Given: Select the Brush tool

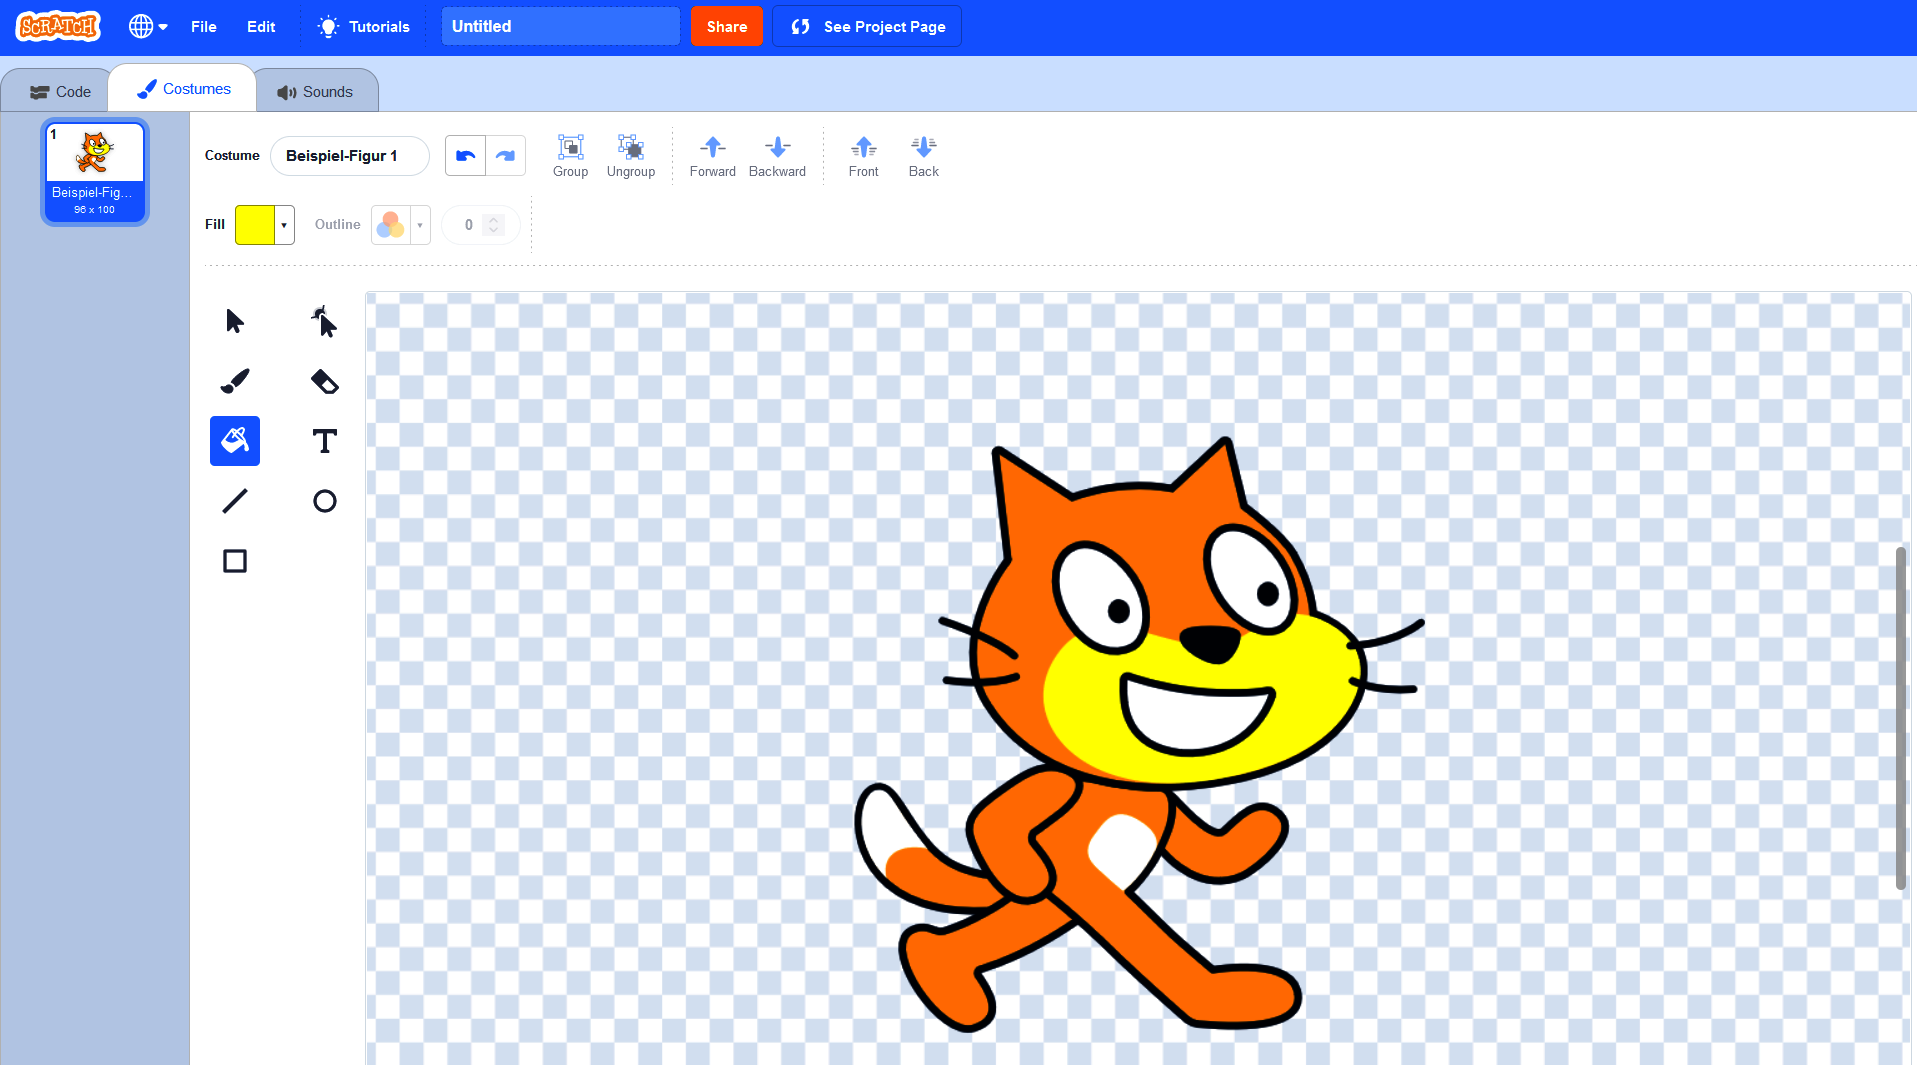Looking at the screenshot, I should [234, 381].
